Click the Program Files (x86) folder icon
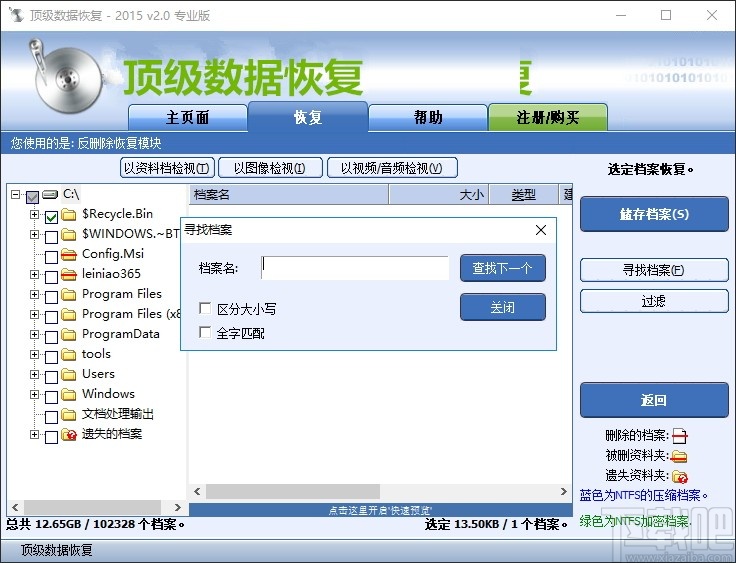736x563 pixels. [69, 315]
